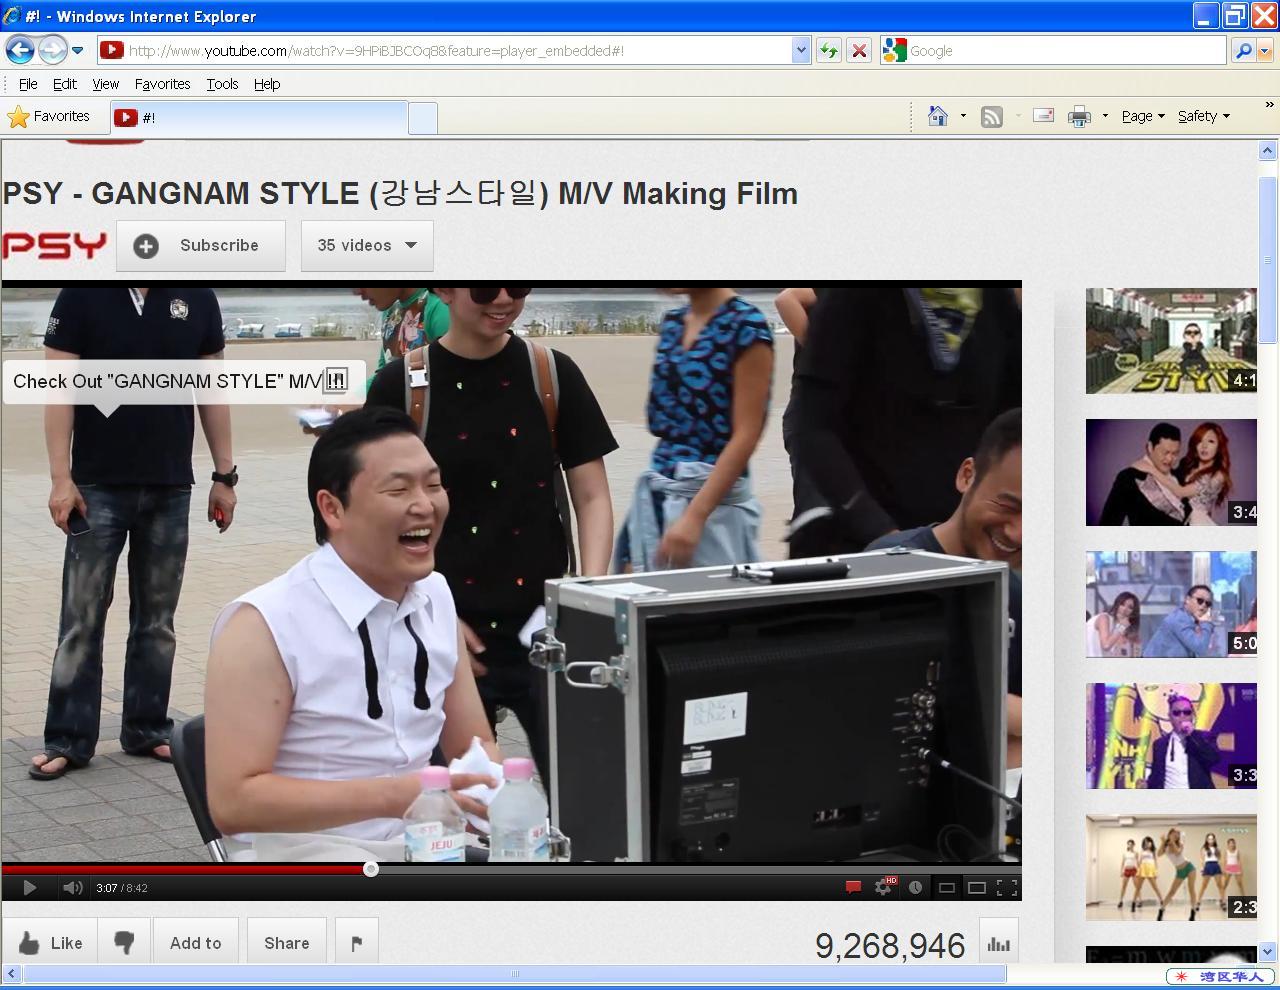Click the red PSY channel logo
This screenshot has height=990, width=1280.
tap(54, 246)
